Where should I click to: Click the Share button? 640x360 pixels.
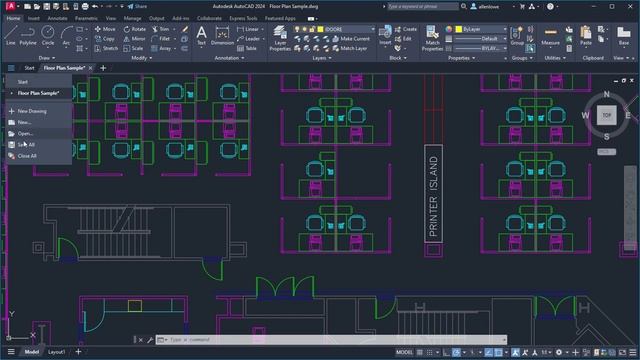pyautogui.click(x=137, y=7)
